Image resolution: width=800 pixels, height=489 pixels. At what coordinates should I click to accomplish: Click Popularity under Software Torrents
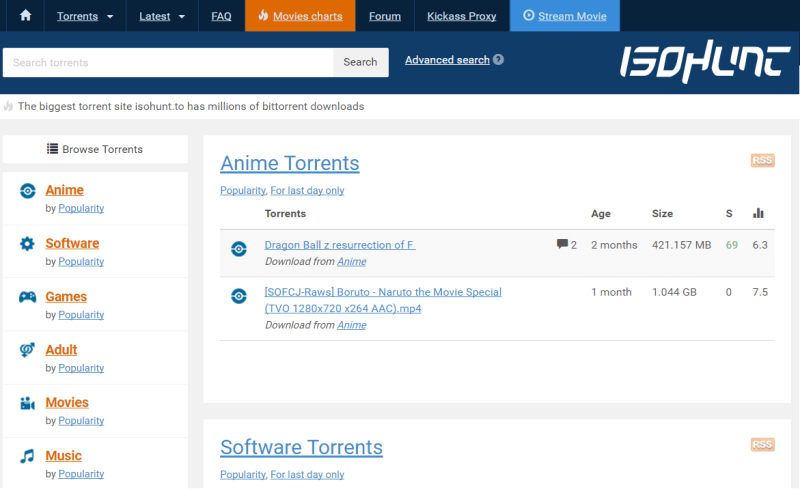click(243, 475)
